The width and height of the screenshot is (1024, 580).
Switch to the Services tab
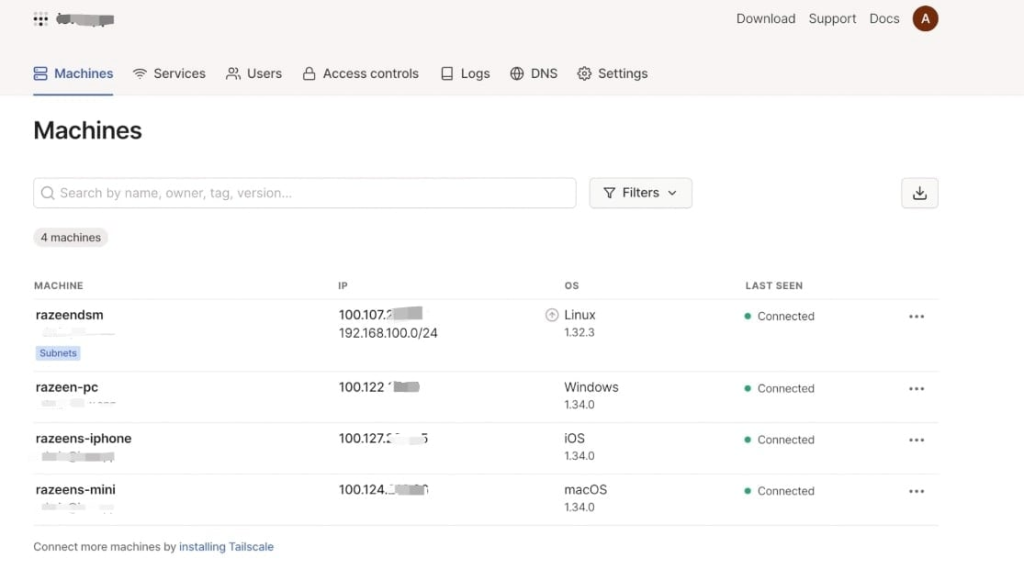169,73
